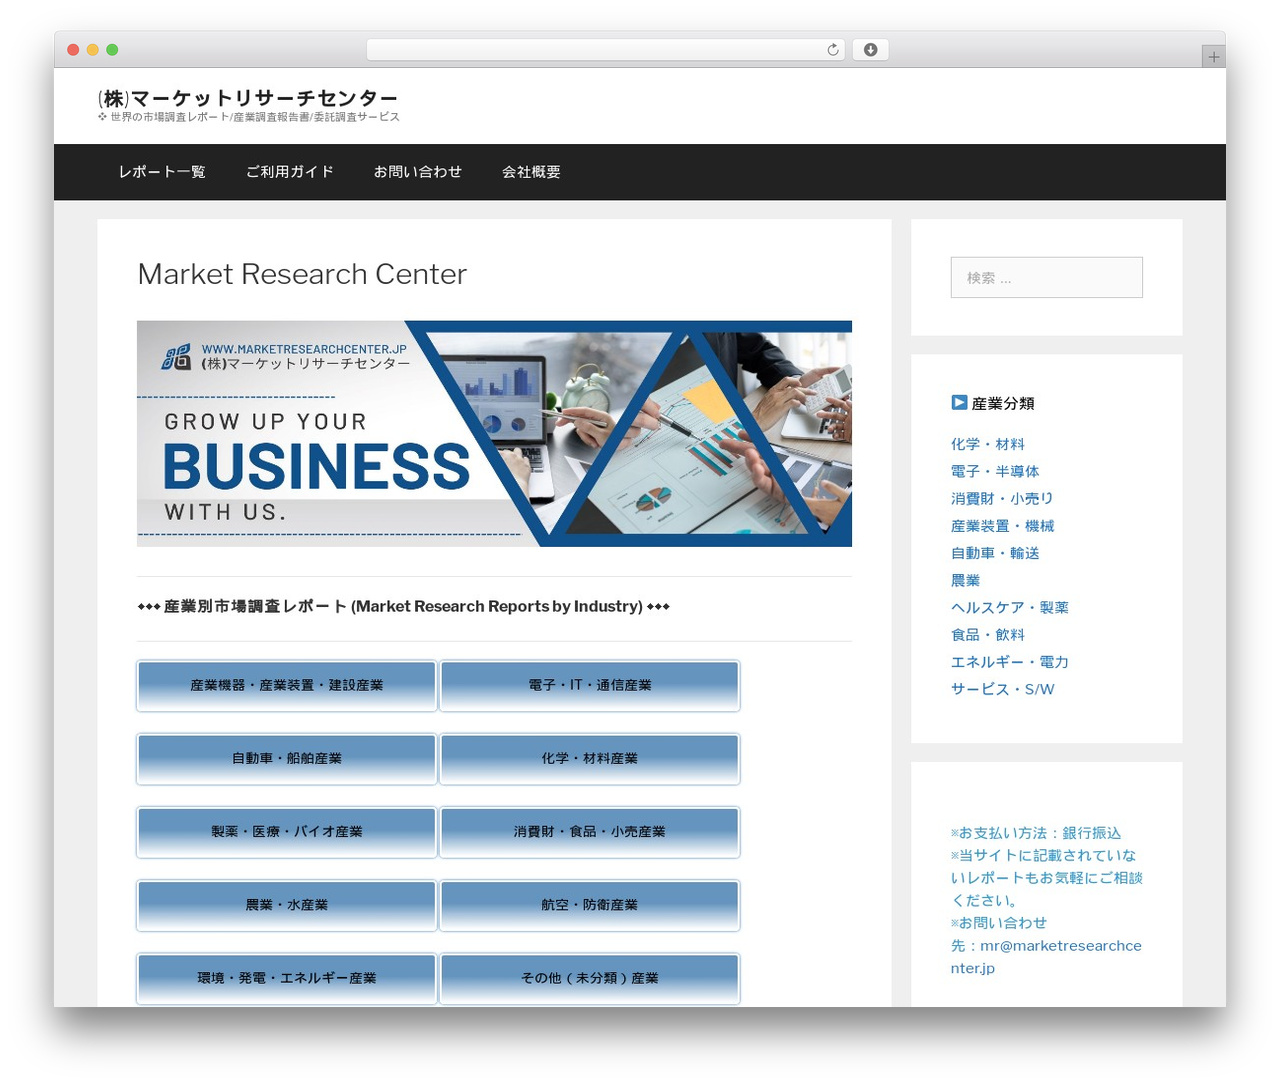Image resolution: width=1280 pixels, height=1084 pixels.
Task: Click the browser download arrow icon
Action: 870,50
